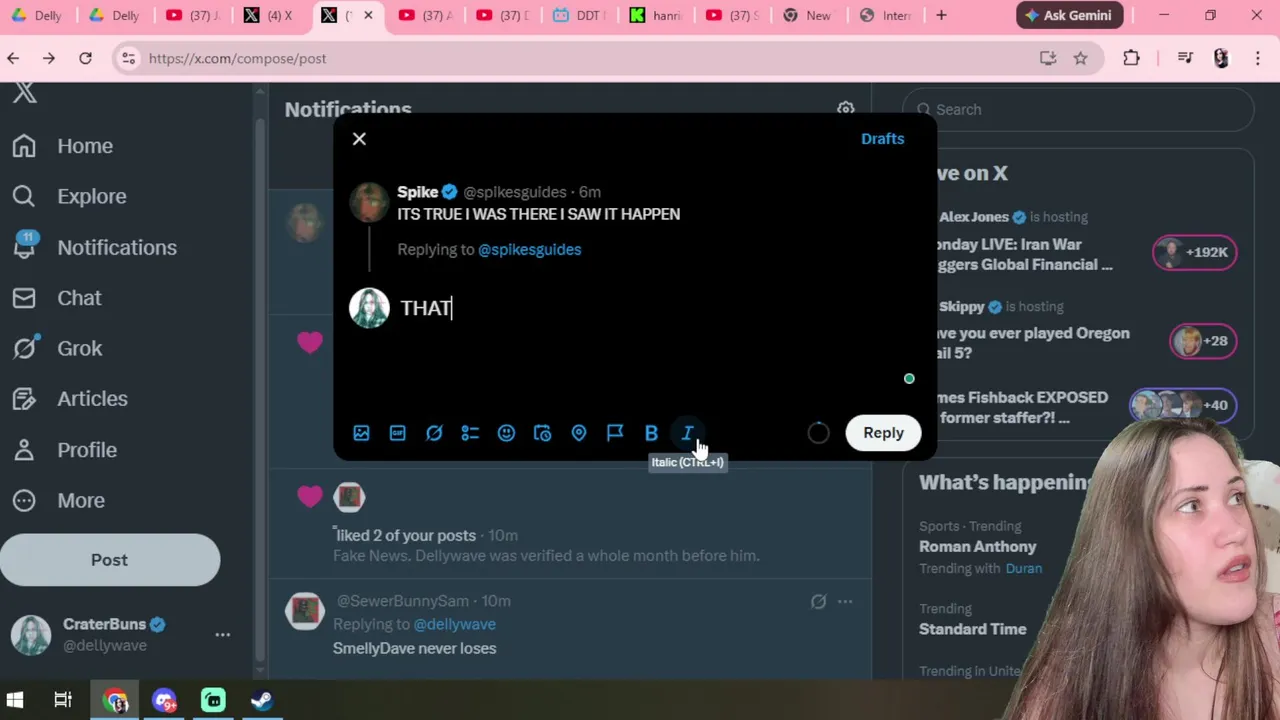Toggle bold formatting in composer
Screen dimensions: 1280x720
tap(651, 433)
